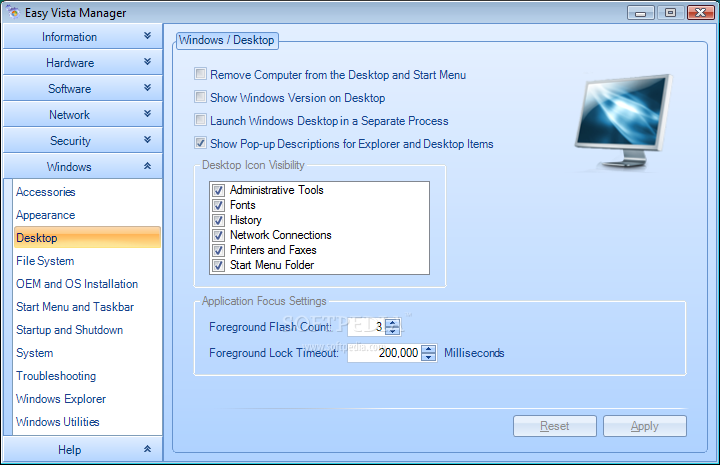
Task: Minimize the Easy Vista Manager window
Action: (x=640, y=12)
